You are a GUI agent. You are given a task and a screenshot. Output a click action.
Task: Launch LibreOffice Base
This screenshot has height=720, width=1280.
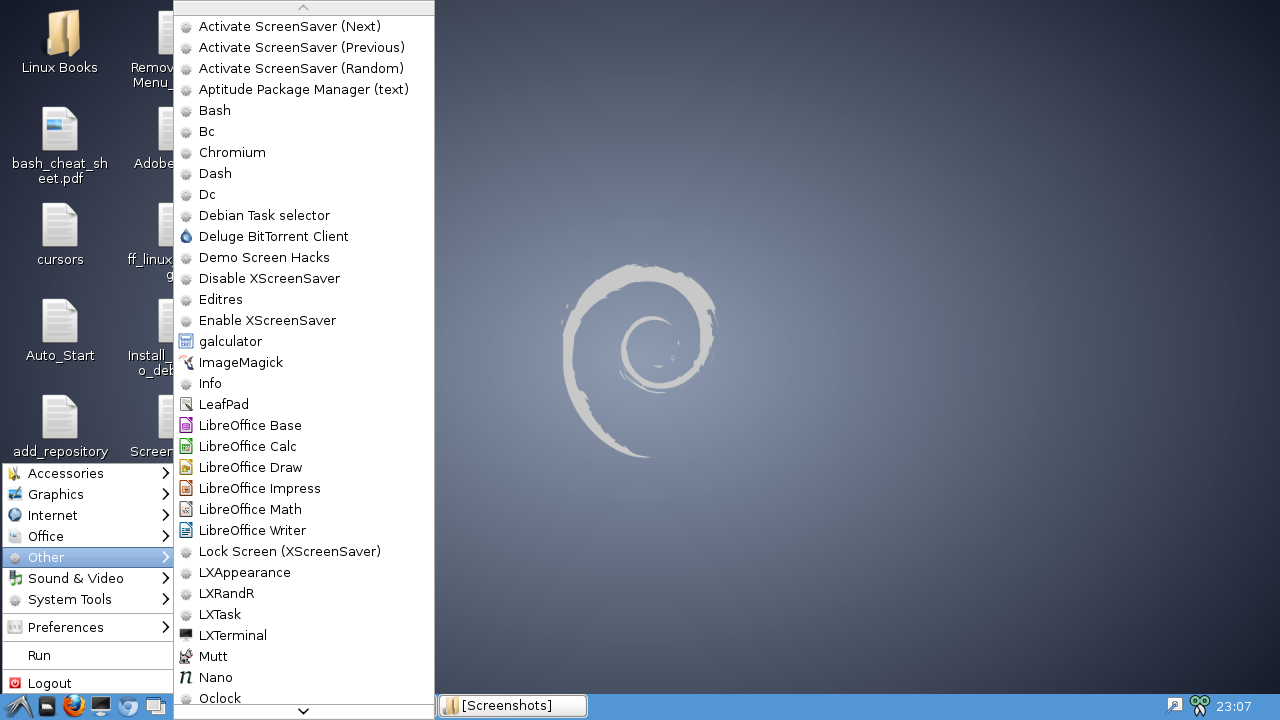(x=304, y=426)
